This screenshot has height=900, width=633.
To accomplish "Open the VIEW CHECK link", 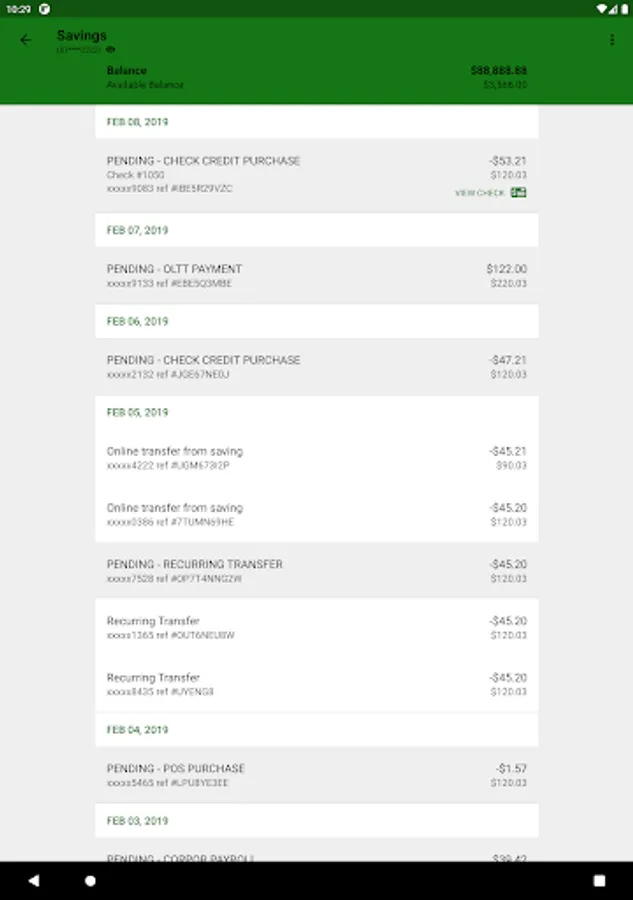I will click(480, 193).
